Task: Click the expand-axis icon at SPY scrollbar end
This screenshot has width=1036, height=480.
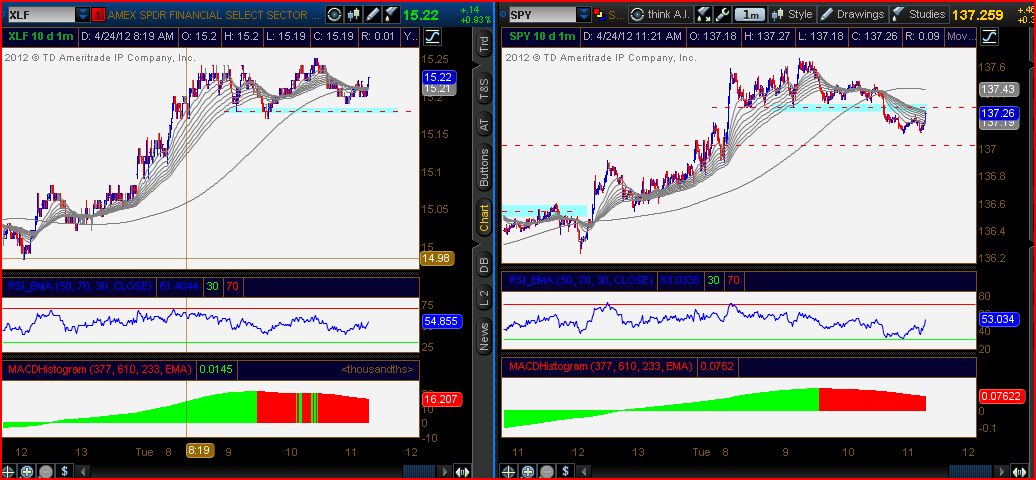Action: pos(1021,472)
